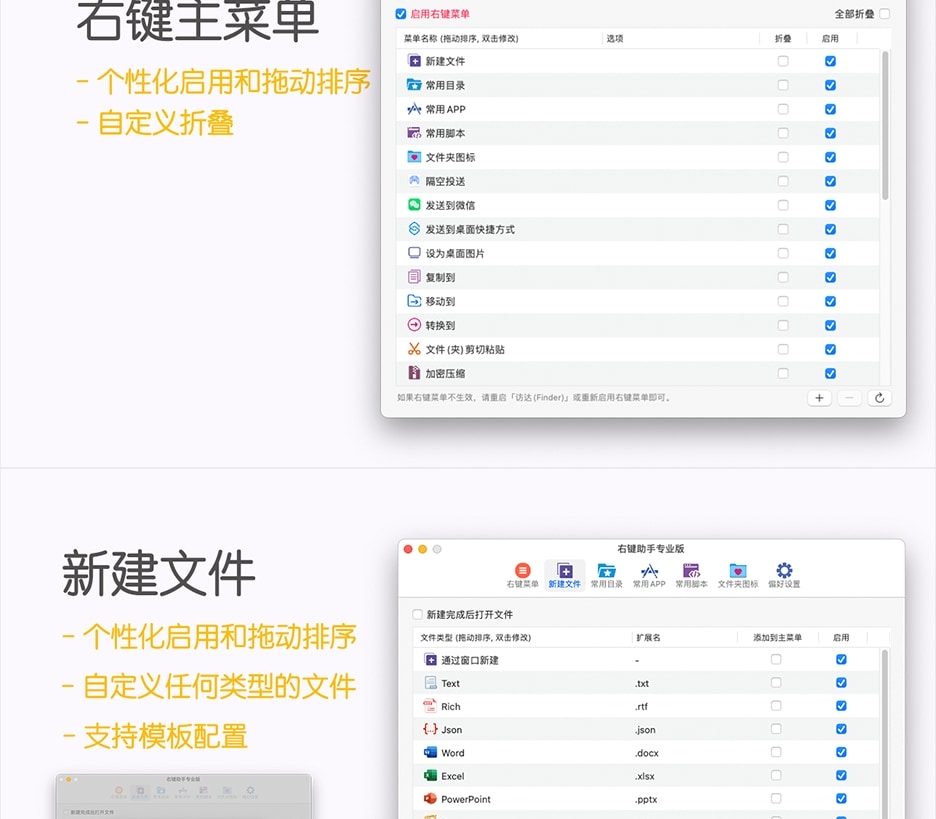The width and height of the screenshot is (936, 819).
Task: Click the 常用目录 folder icon in menu list
Action: [x=414, y=85]
